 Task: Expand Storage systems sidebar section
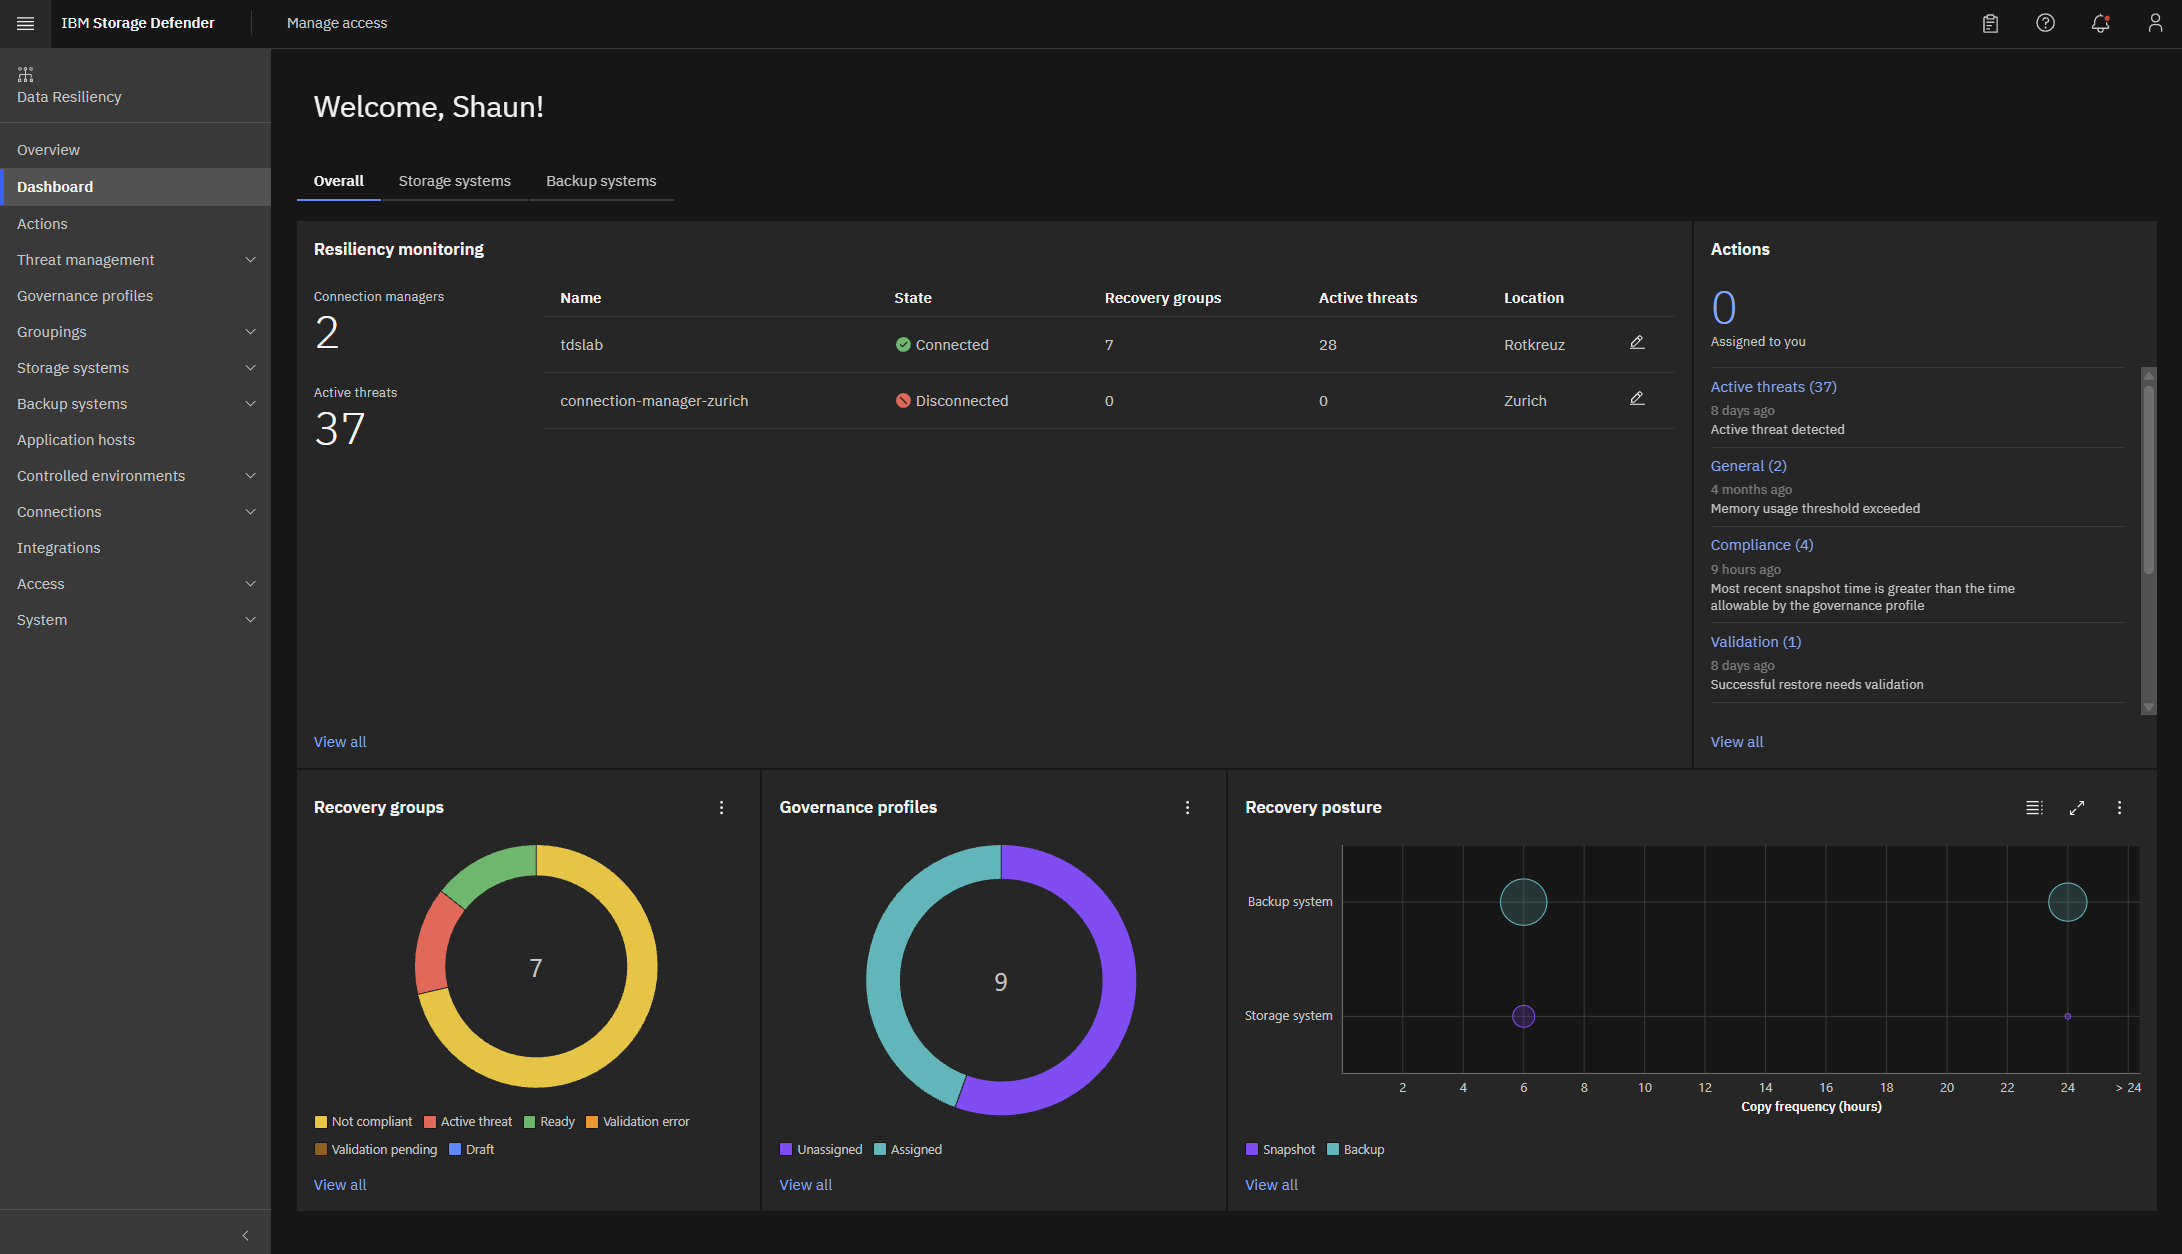135,368
